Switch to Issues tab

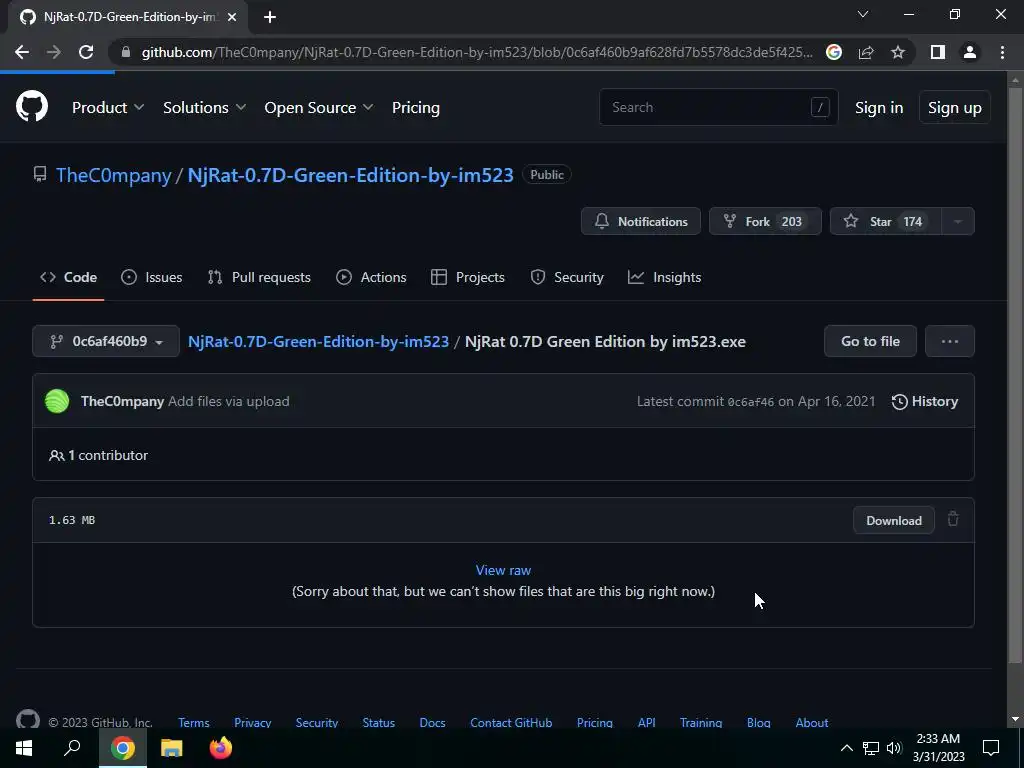tap(152, 277)
